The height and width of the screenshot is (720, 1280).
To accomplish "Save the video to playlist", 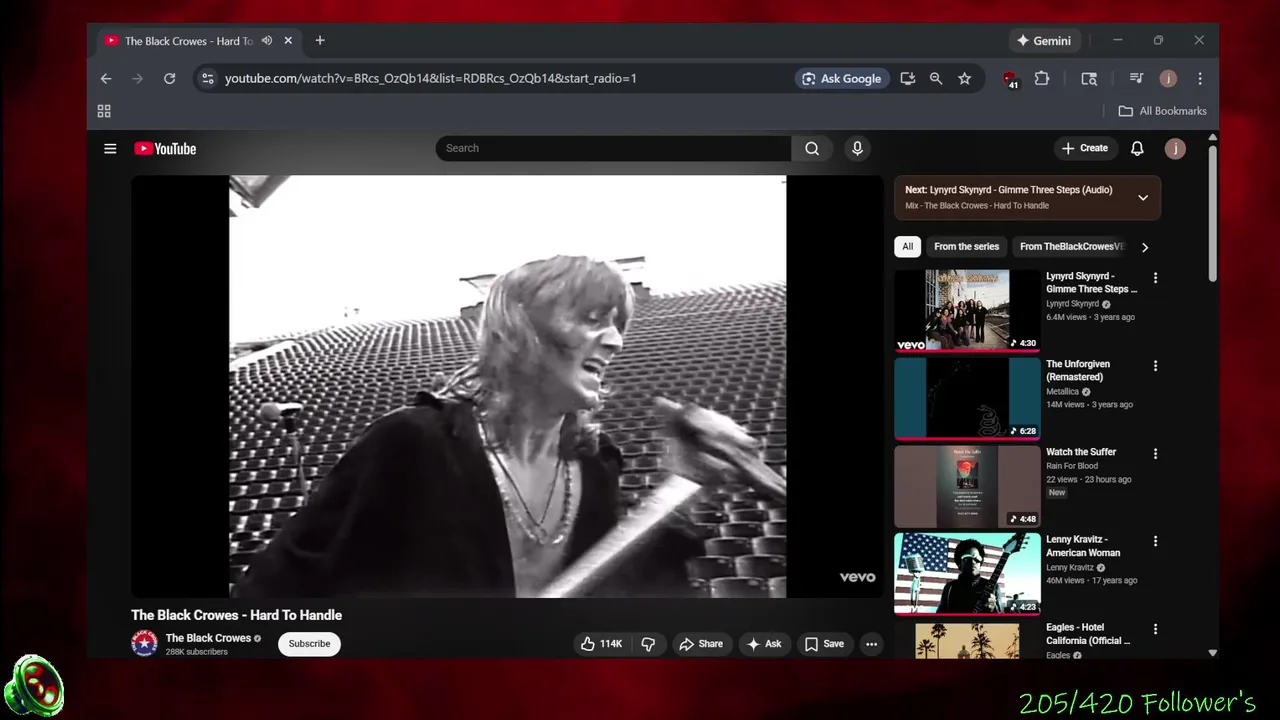I will coord(825,644).
